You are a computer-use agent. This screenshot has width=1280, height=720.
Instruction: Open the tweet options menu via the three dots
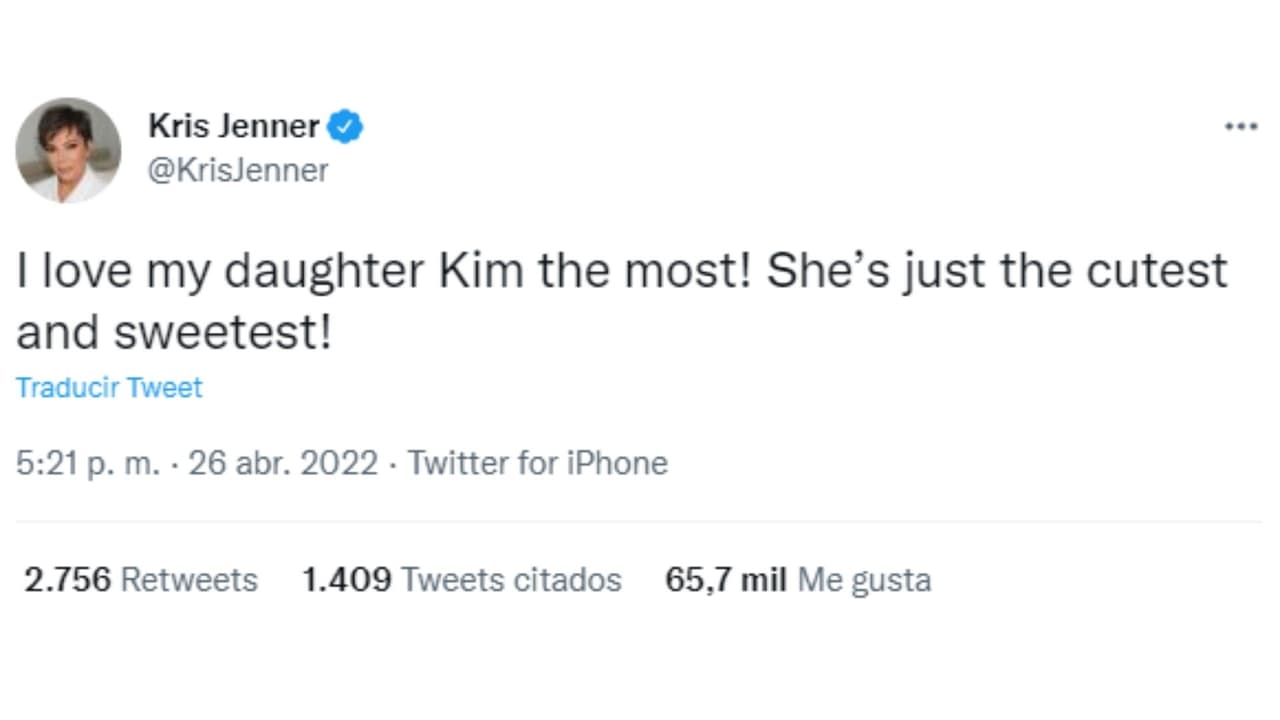tap(1240, 125)
